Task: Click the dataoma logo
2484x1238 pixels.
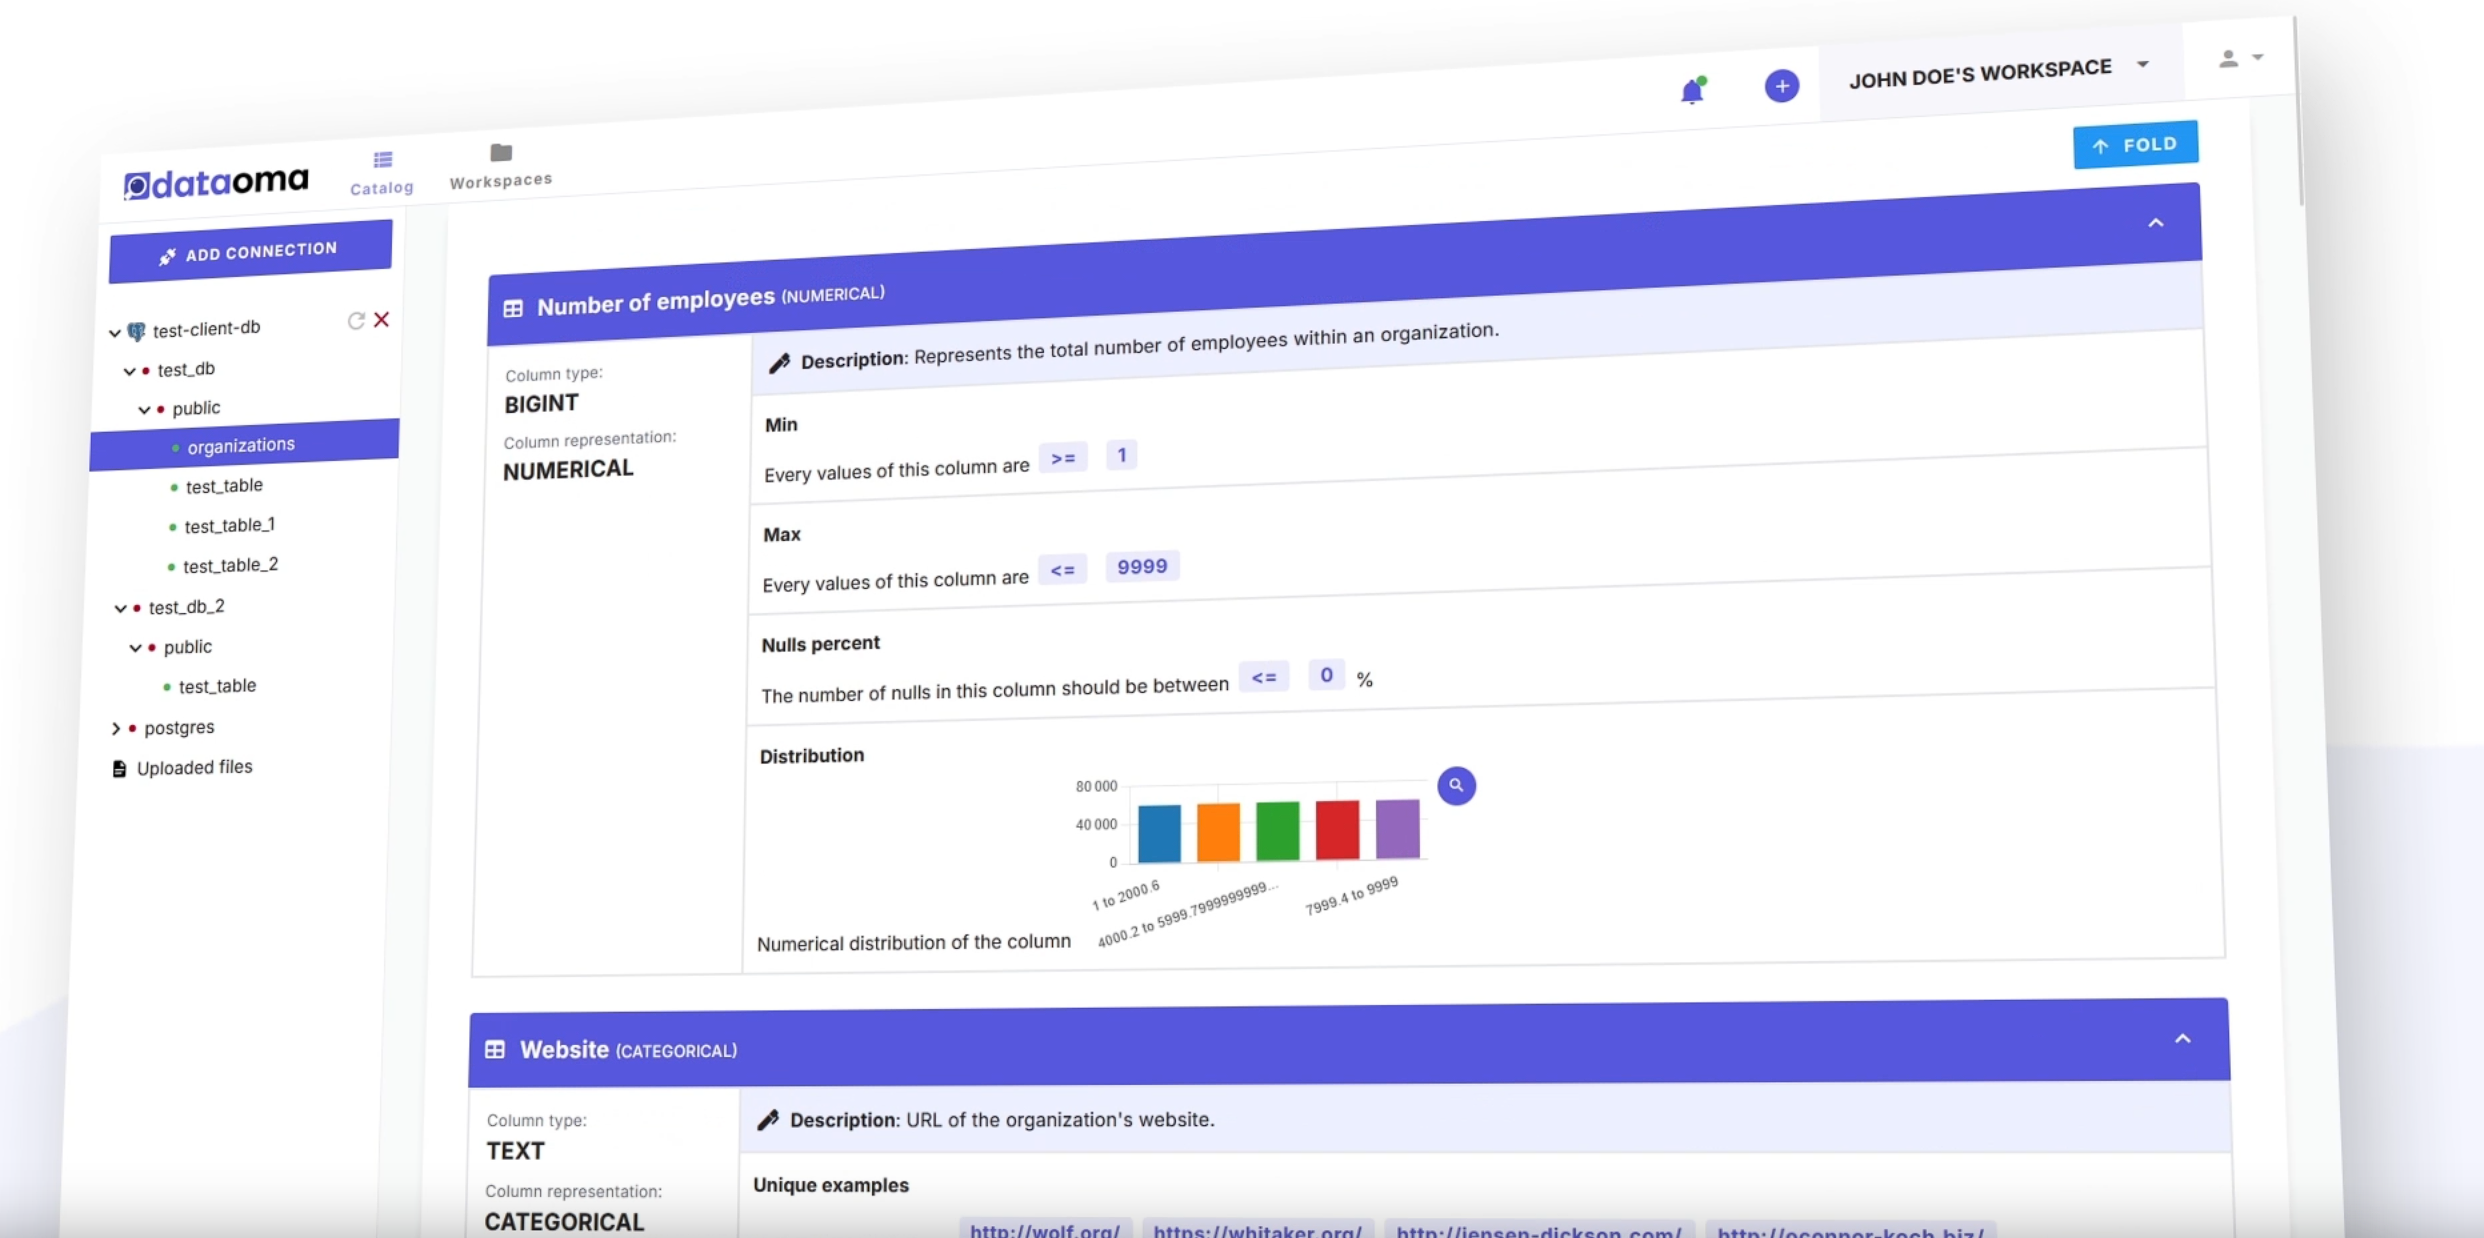Action: (x=215, y=182)
